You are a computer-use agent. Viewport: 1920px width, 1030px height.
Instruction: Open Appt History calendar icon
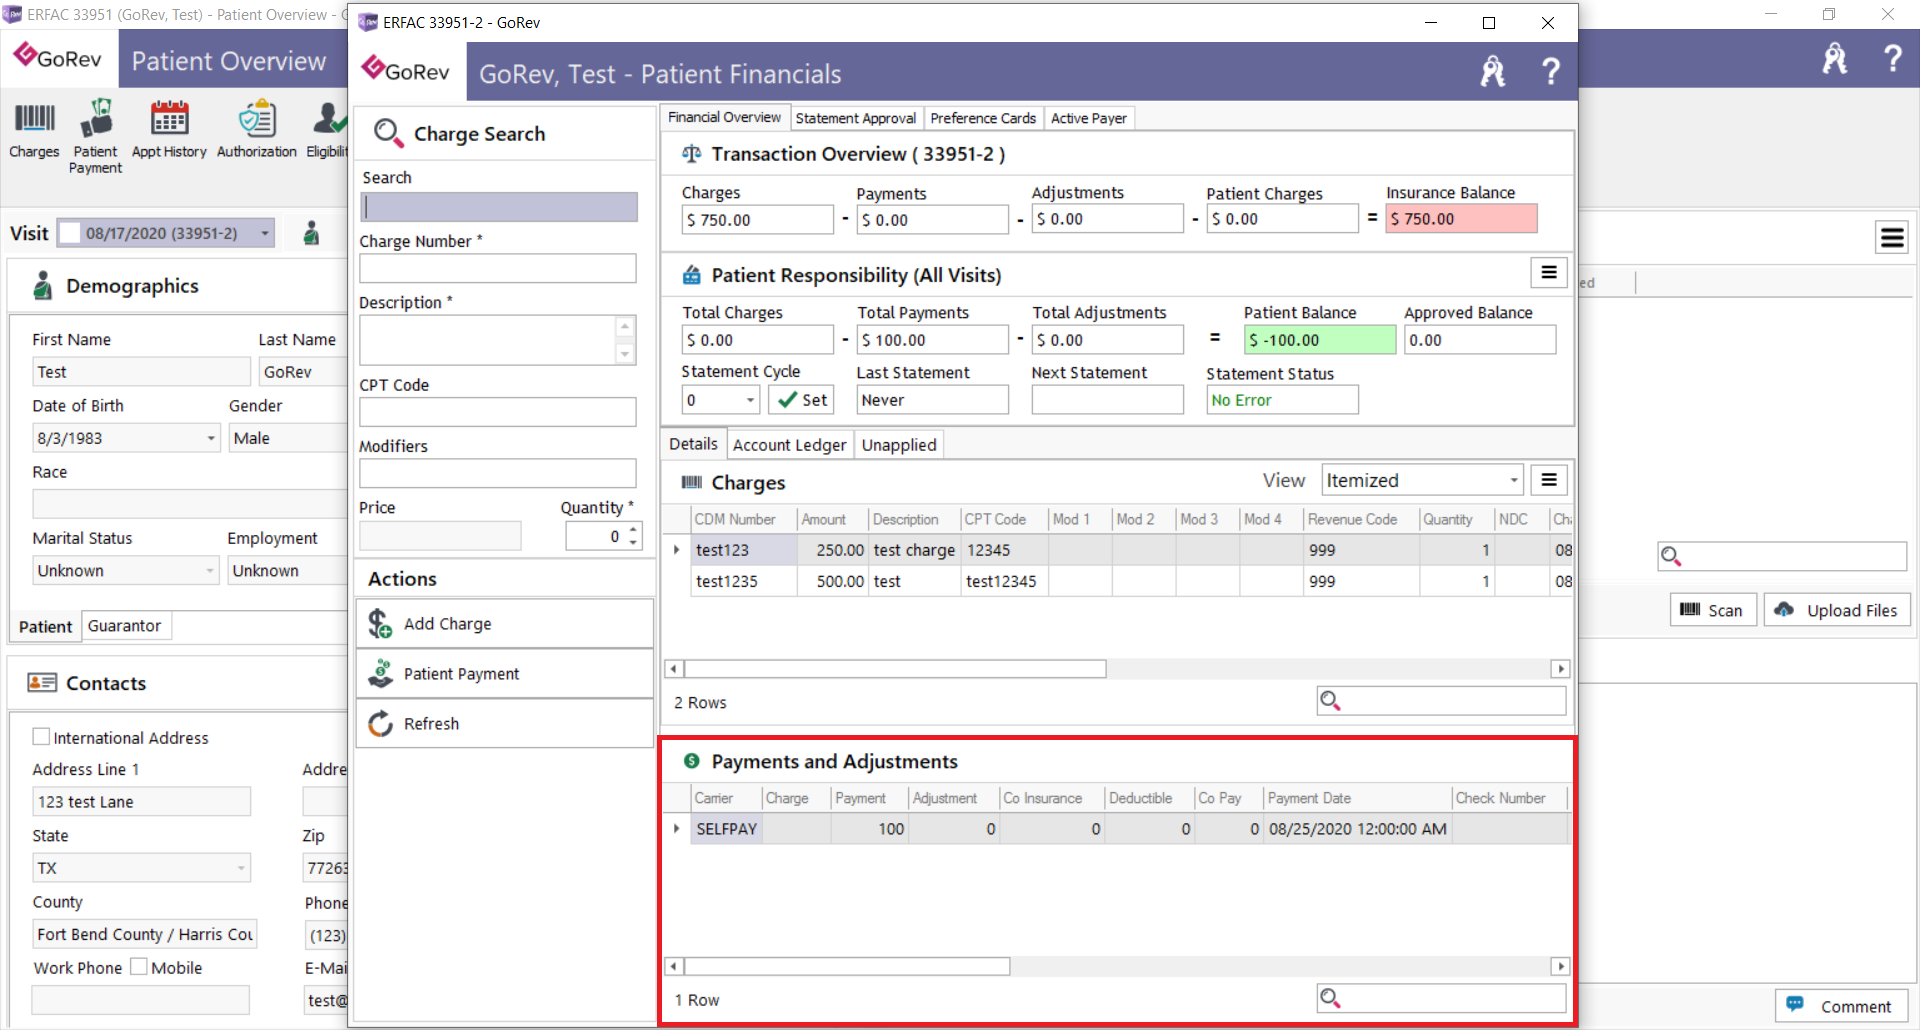tap(169, 130)
